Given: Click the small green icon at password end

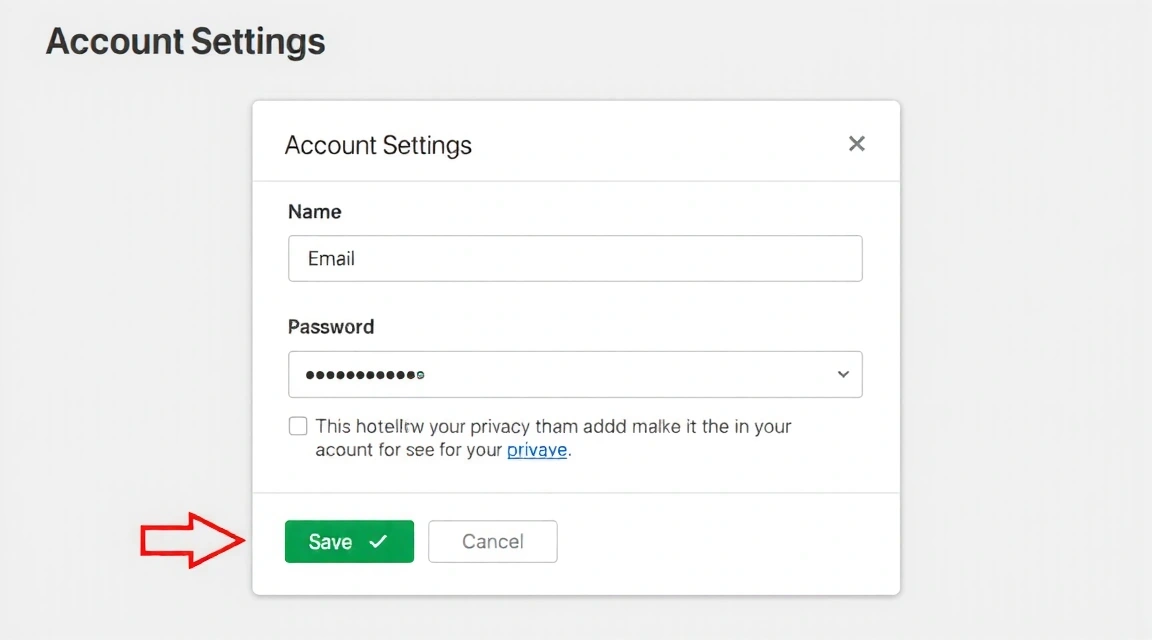Looking at the screenshot, I should tap(419, 373).
